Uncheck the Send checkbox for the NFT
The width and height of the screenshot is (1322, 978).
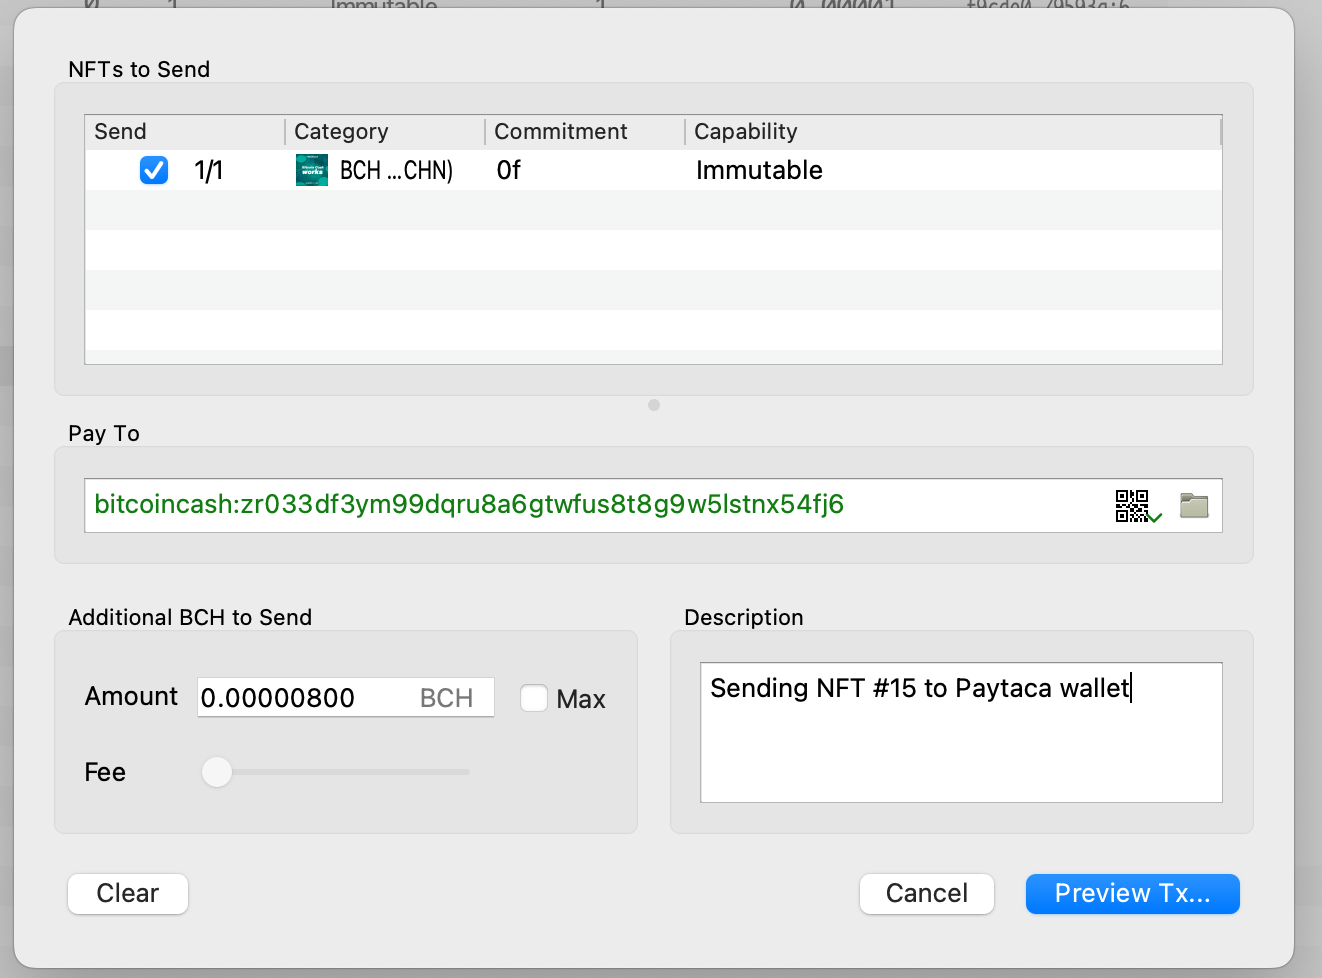coord(154,171)
